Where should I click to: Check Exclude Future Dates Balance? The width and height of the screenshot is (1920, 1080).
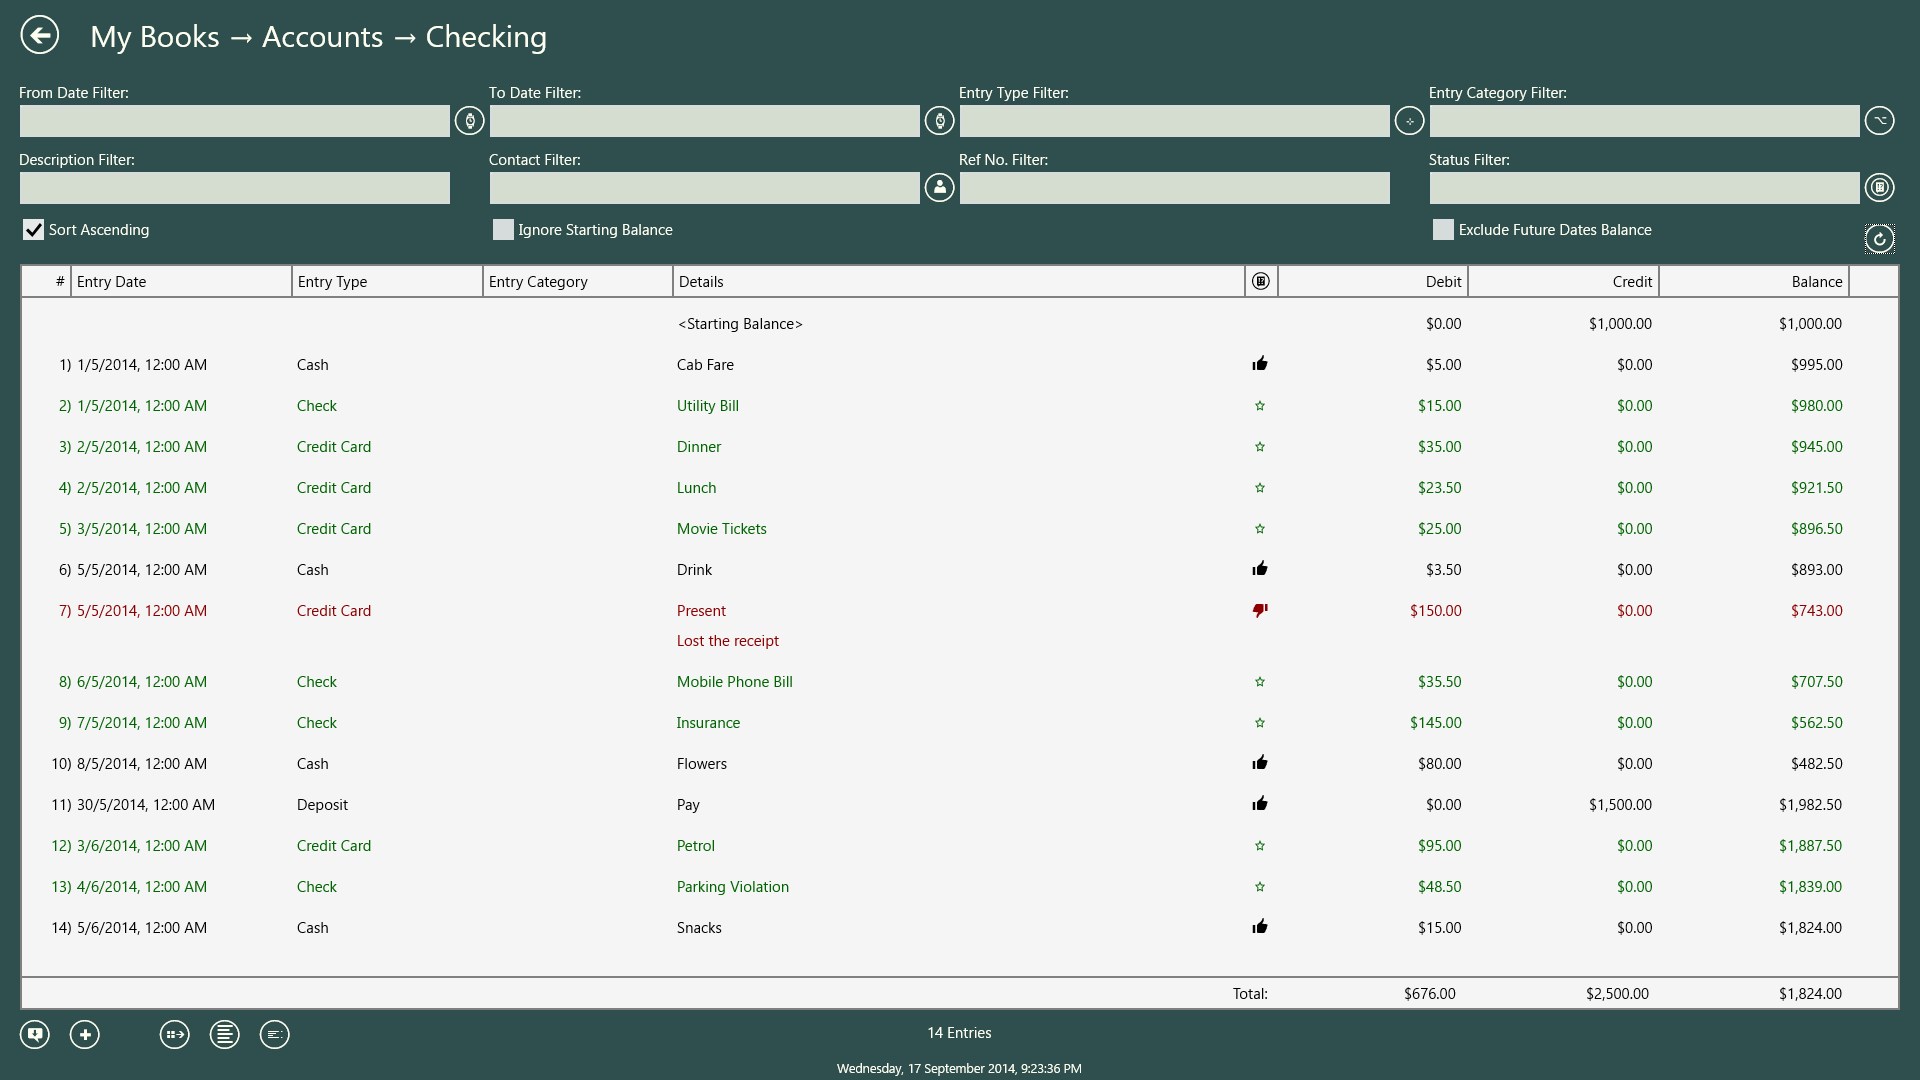pos(1443,230)
